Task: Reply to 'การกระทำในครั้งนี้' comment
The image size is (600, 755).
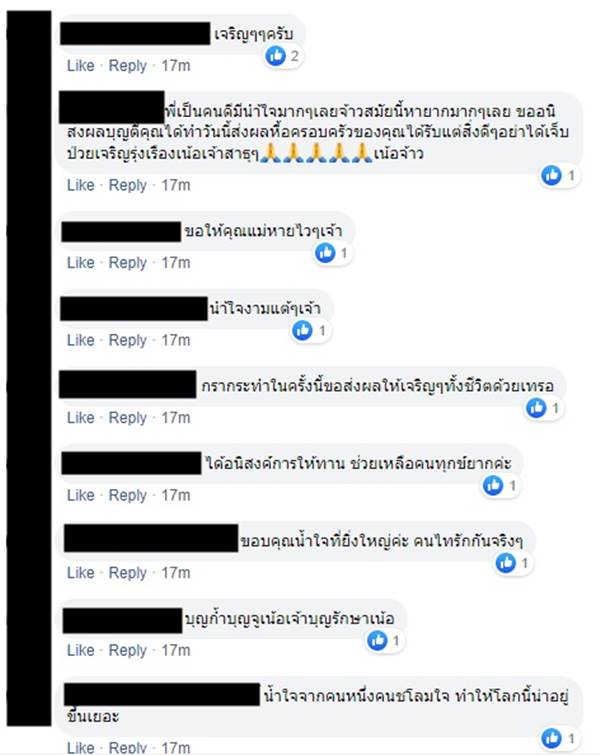Action: click(x=128, y=418)
